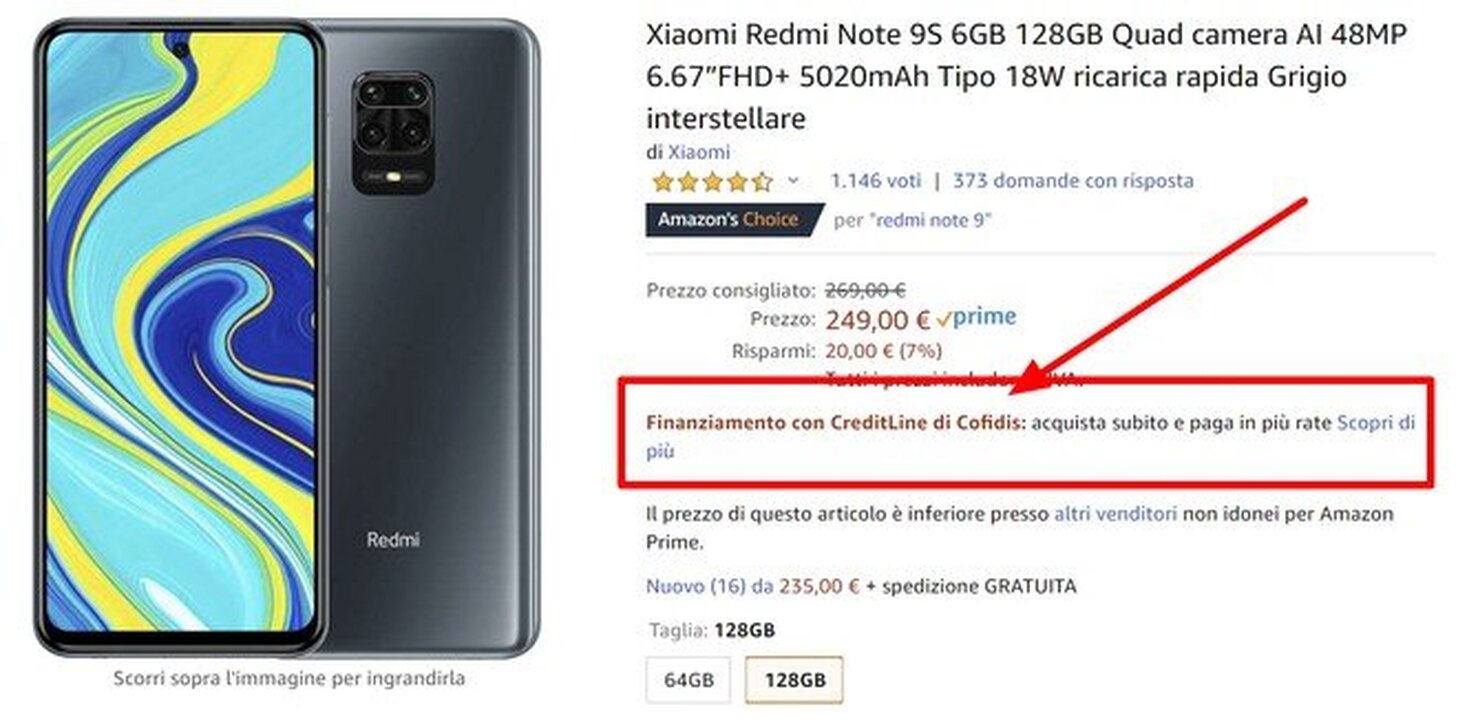
Task: Click the phone rear camera module
Action: tap(394, 133)
